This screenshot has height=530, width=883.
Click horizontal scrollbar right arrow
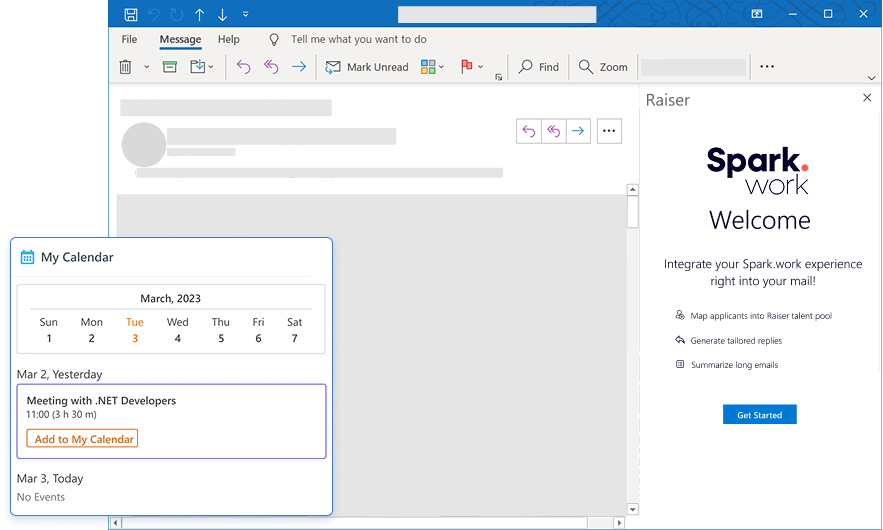click(x=619, y=523)
